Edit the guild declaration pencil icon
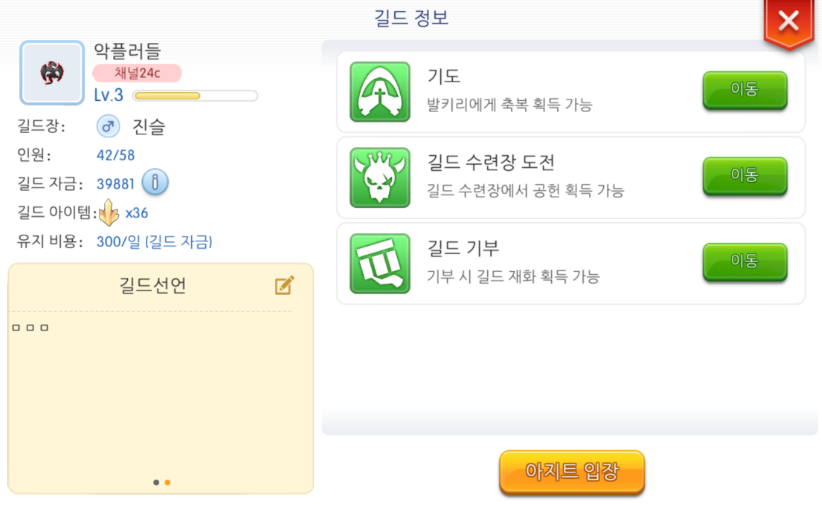The image size is (822, 505). point(284,286)
